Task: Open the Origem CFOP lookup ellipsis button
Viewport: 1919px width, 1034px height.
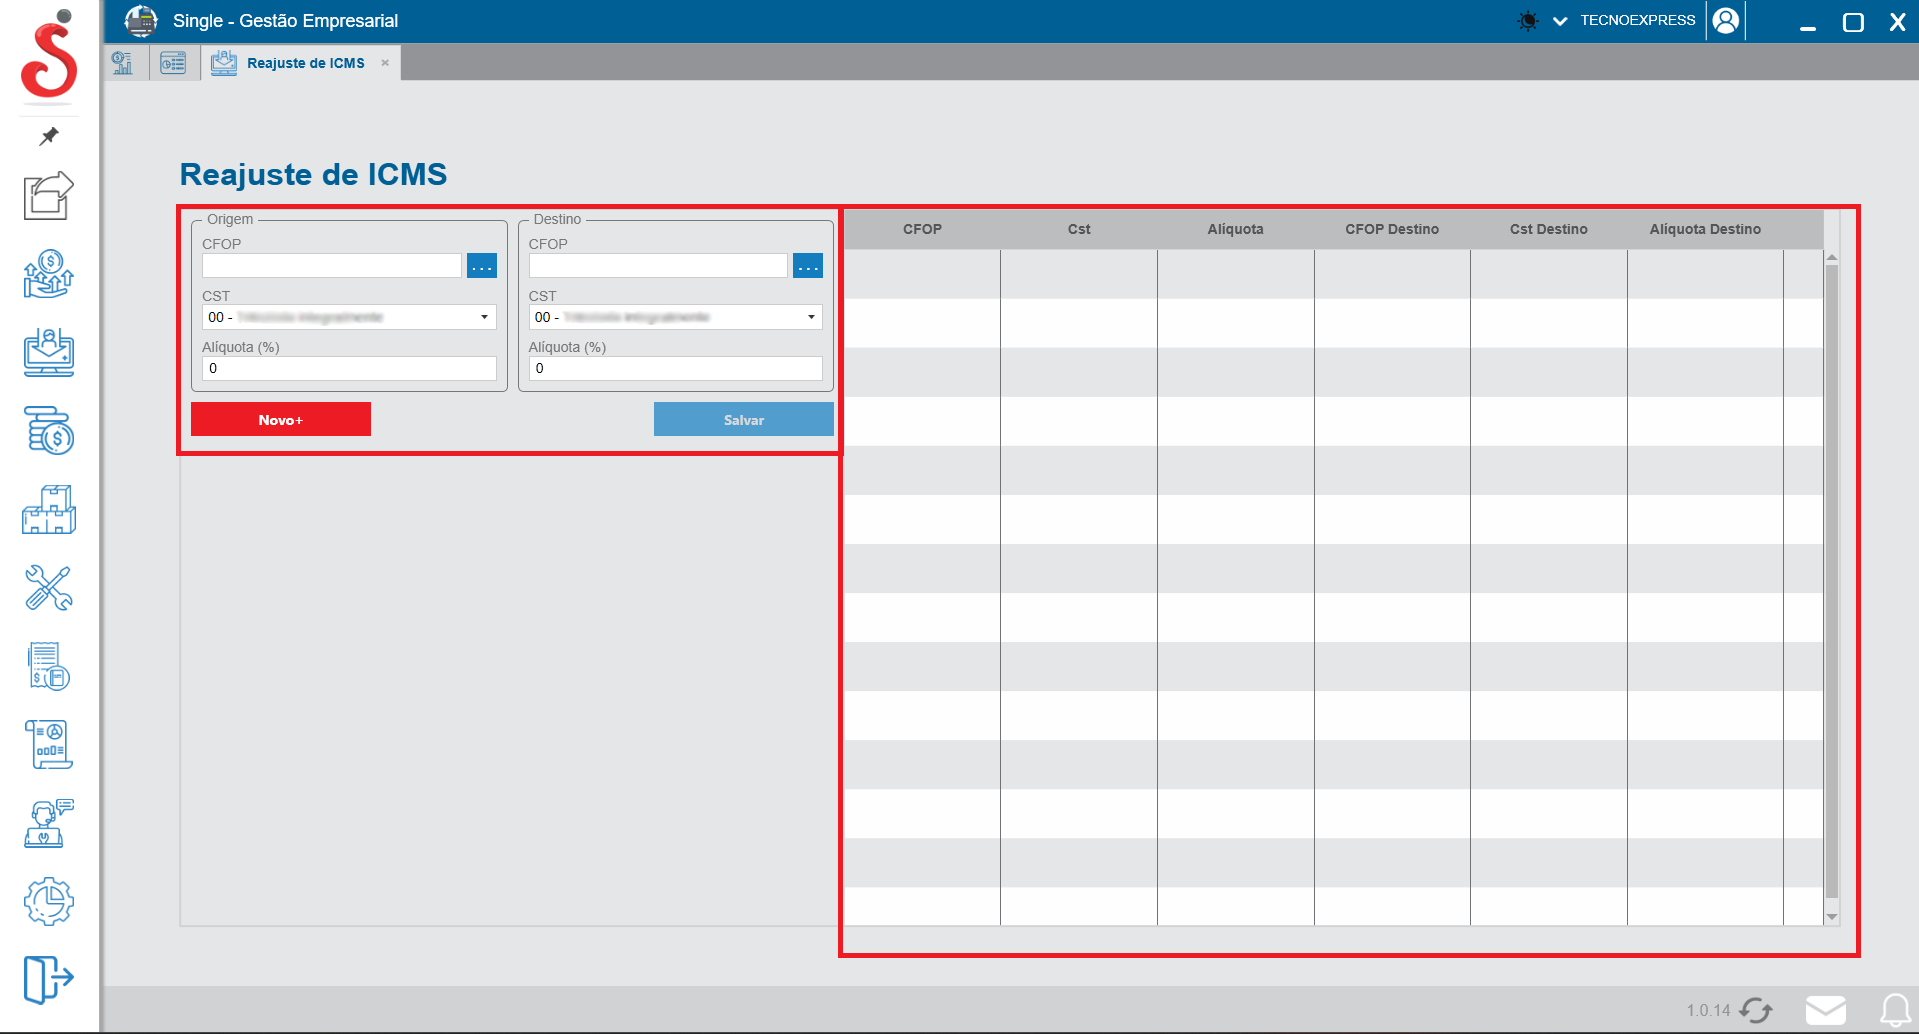Action: (x=482, y=266)
